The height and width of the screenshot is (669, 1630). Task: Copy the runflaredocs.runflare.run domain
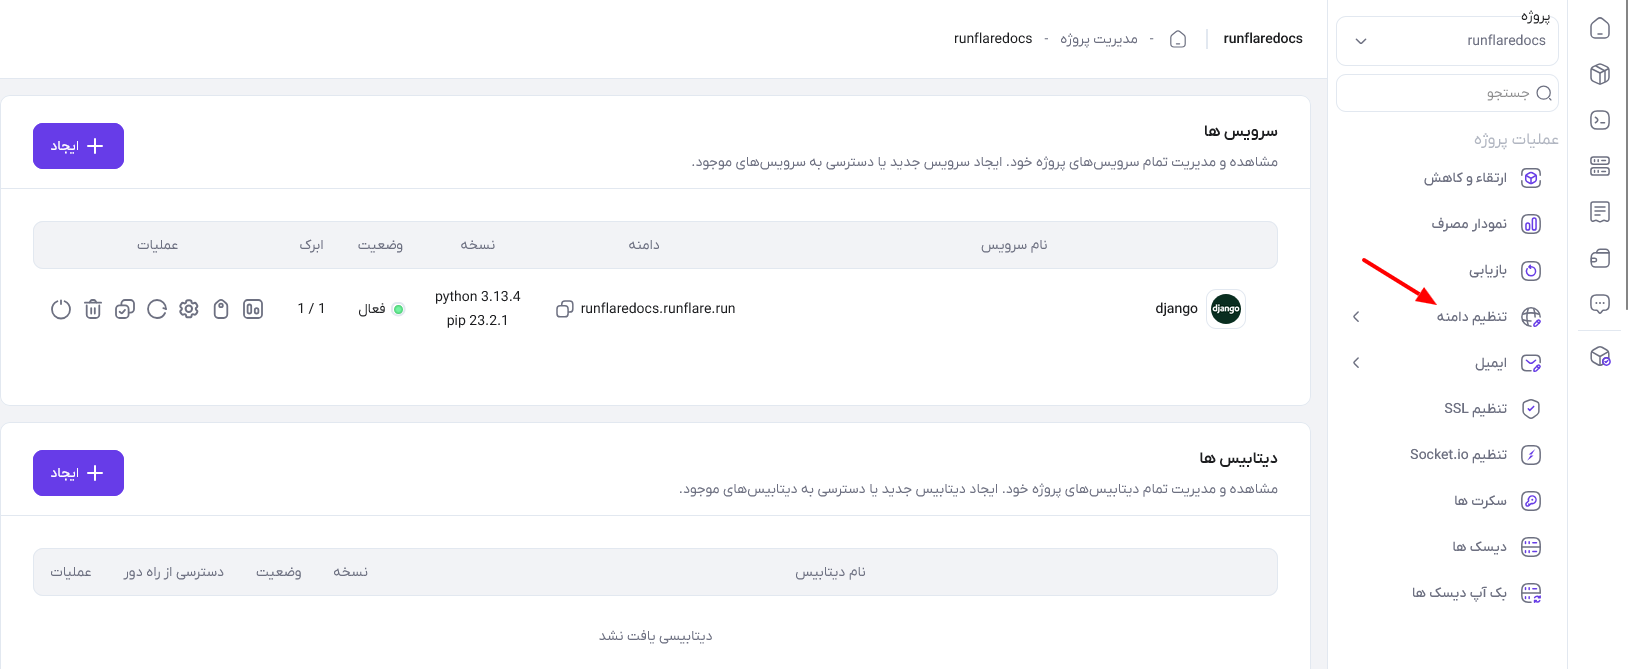click(564, 309)
